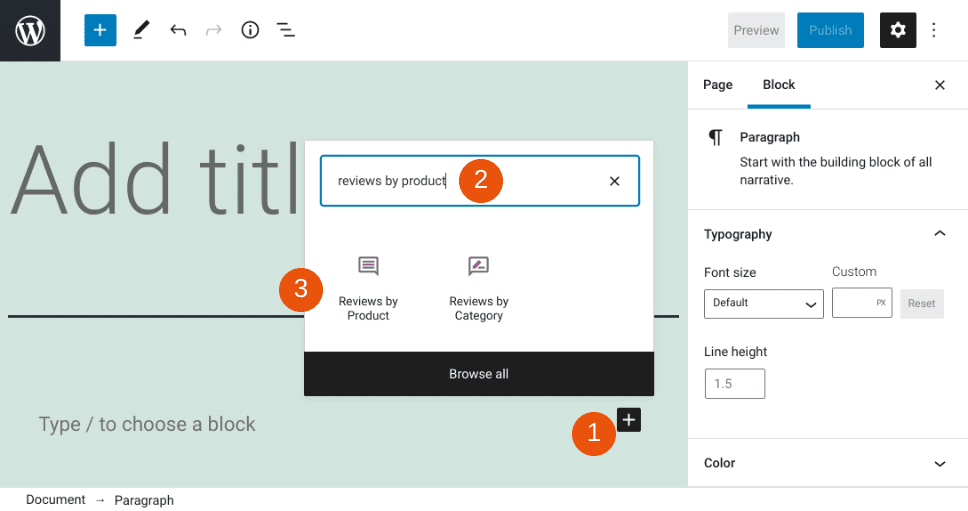968x511 pixels.
Task: Open the List View outline icon
Action: [x=286, y=30]
